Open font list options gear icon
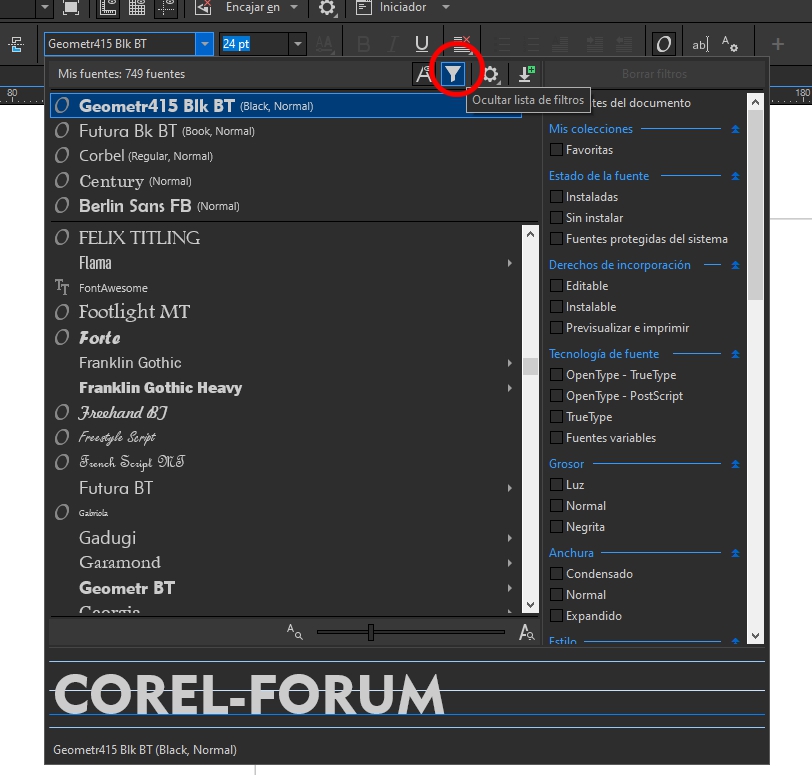Screen dimensions: 812x775 coord(490,74)
